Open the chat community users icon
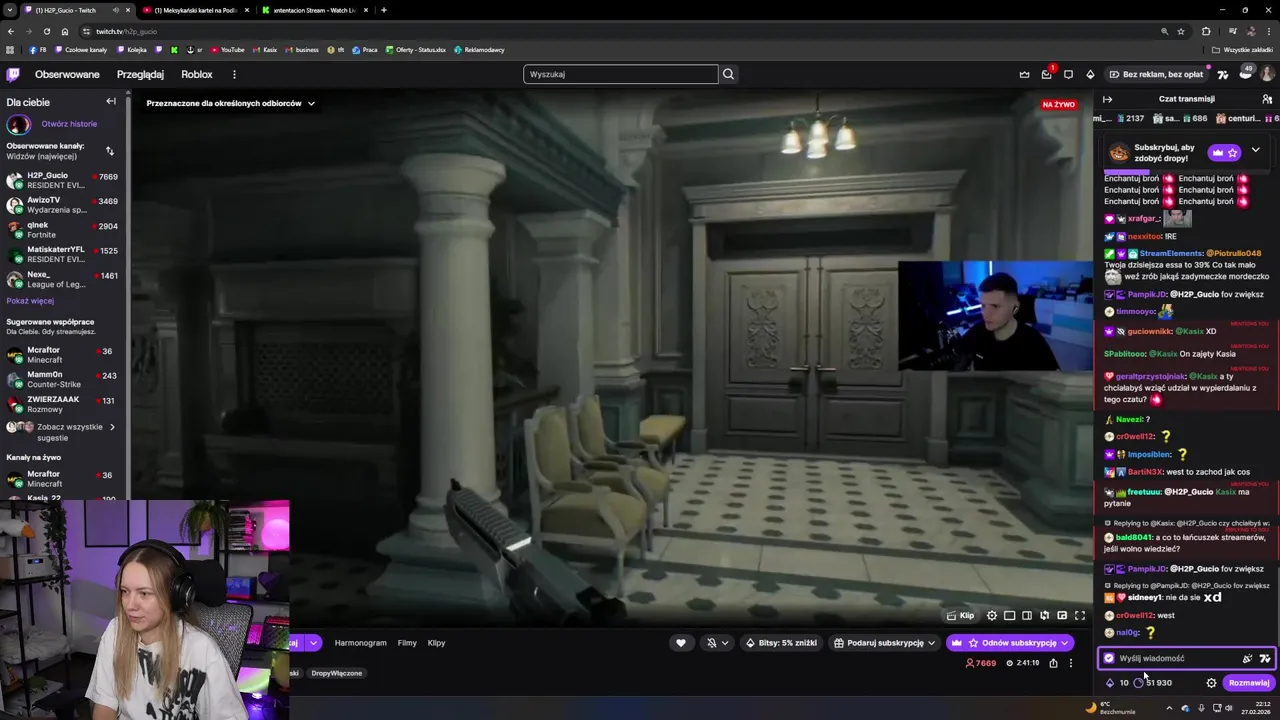 [x=1267, y=99]
